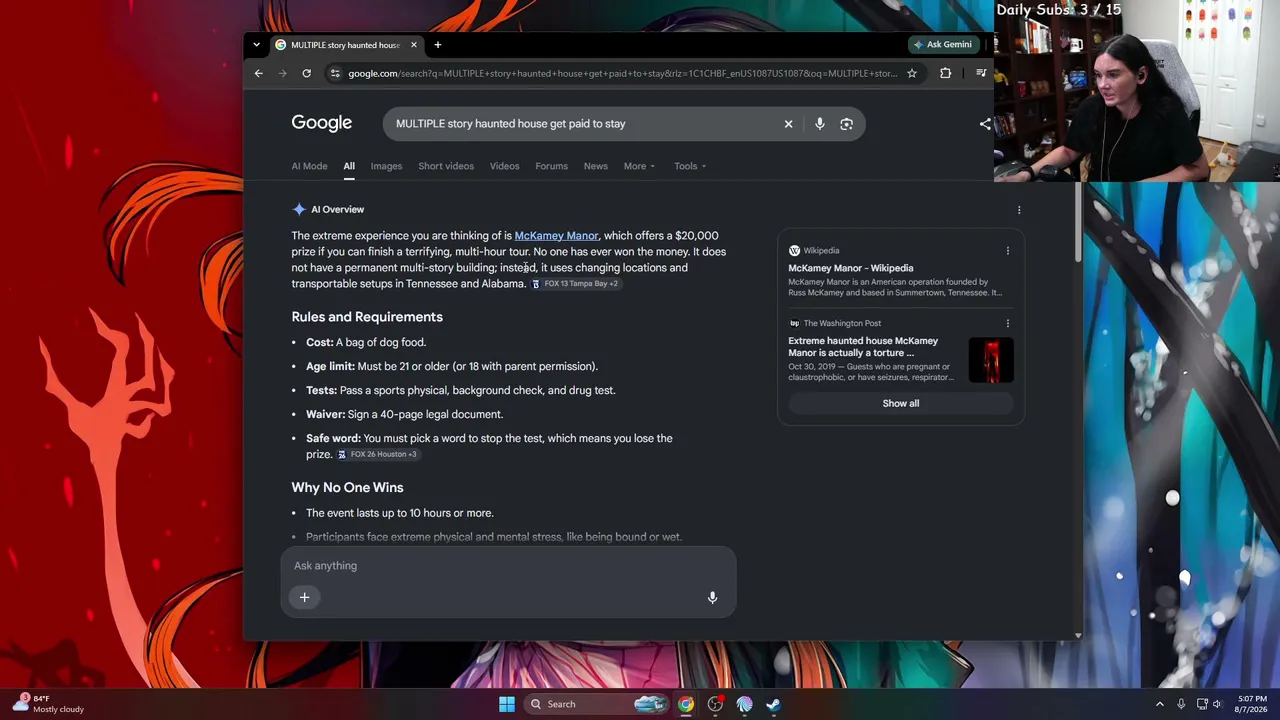This screenshot has height=720, width=1280.
Task: Click the AI Overview label
Action: click(x=337, y=210)
